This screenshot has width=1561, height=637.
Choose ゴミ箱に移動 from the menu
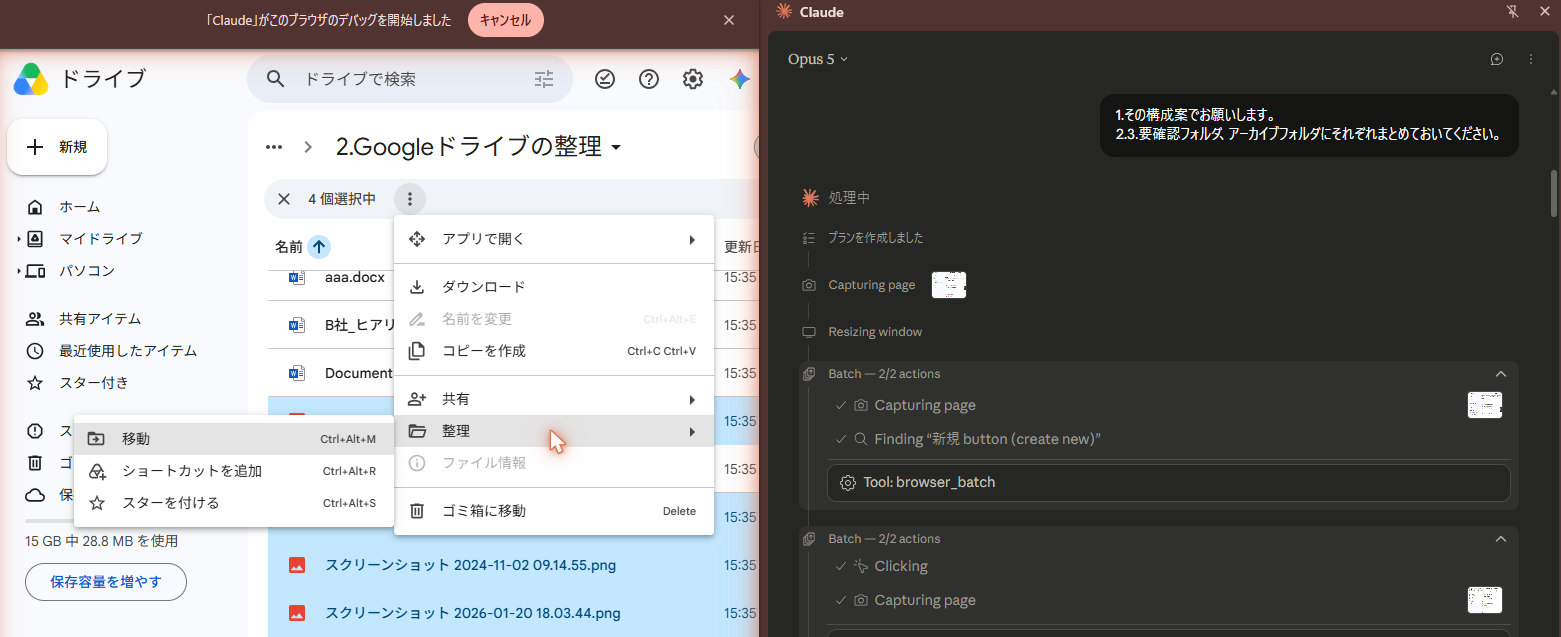[554, 511]
